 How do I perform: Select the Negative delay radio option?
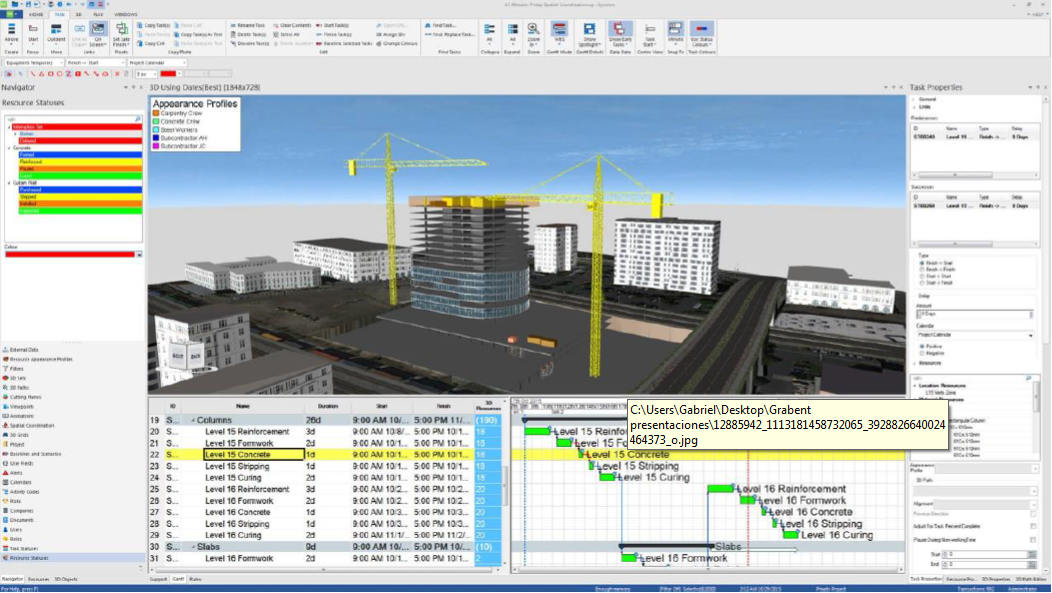click(920, 353)
